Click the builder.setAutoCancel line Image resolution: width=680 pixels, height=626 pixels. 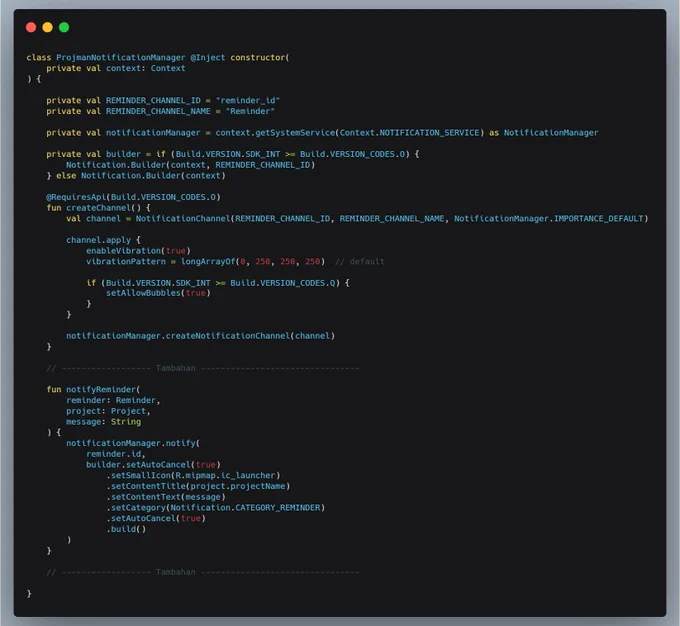coord(154,465)
